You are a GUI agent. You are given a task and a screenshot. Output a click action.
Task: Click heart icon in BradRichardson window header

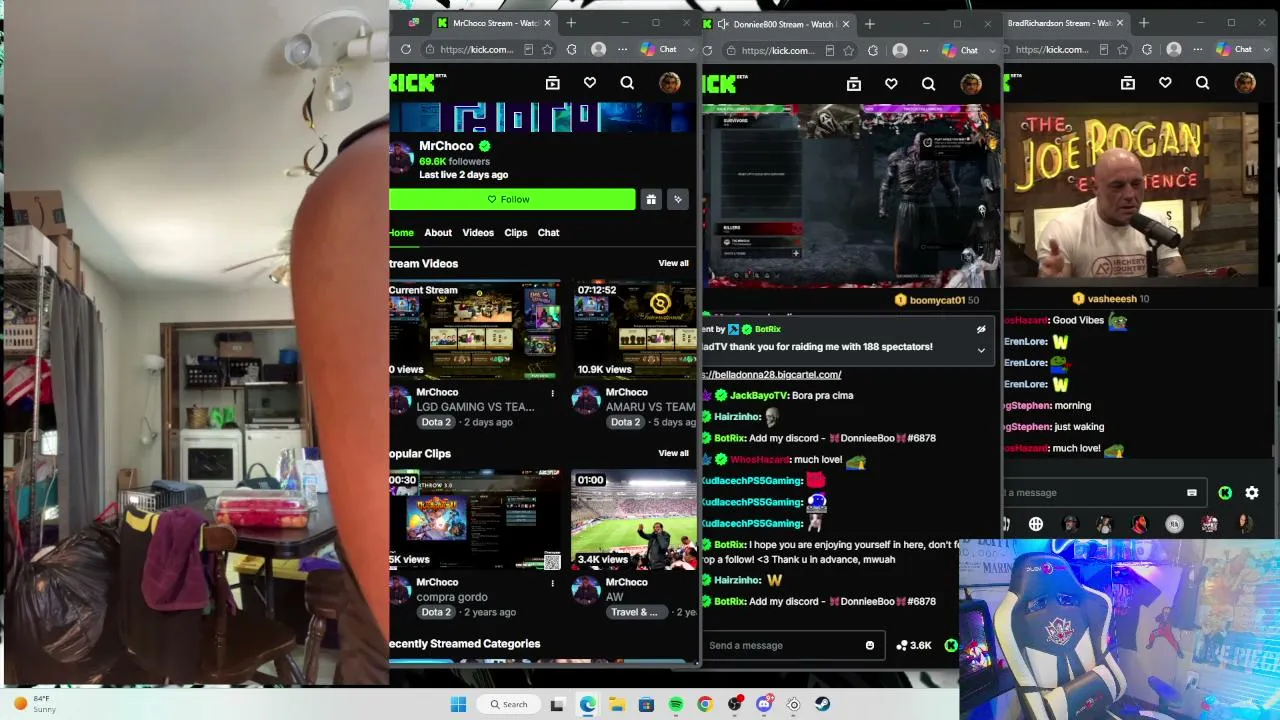pyautogui.click(x=1165, y=83)
